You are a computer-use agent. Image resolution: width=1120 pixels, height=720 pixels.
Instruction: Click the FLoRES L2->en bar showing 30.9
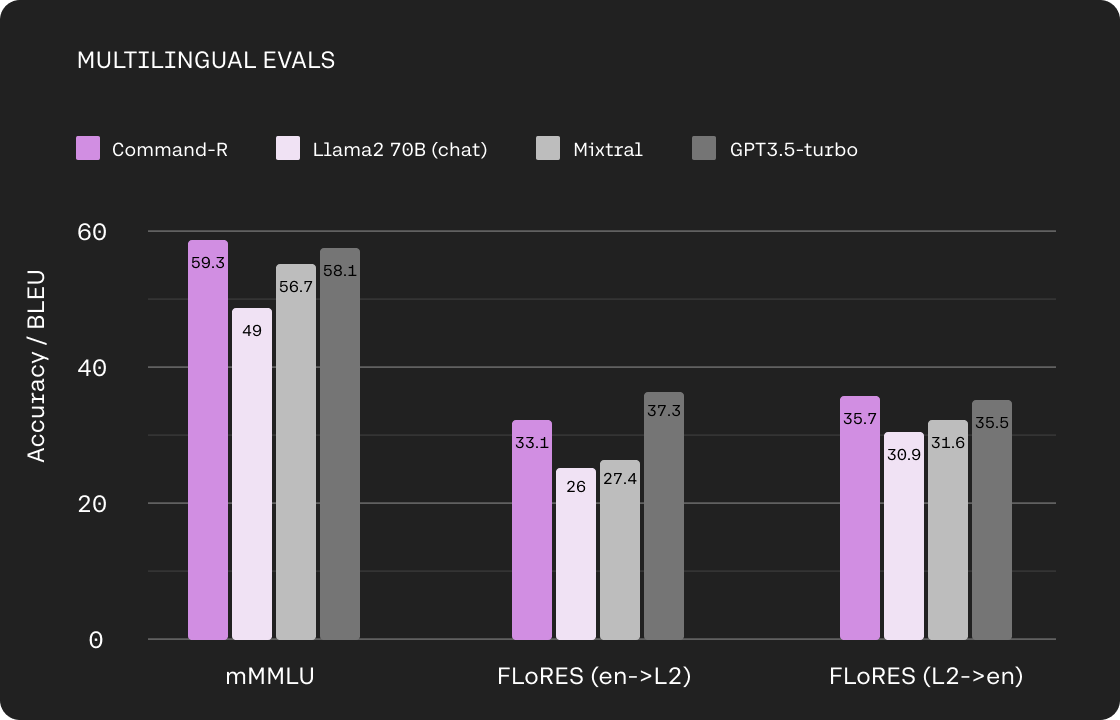coord(904,536)
